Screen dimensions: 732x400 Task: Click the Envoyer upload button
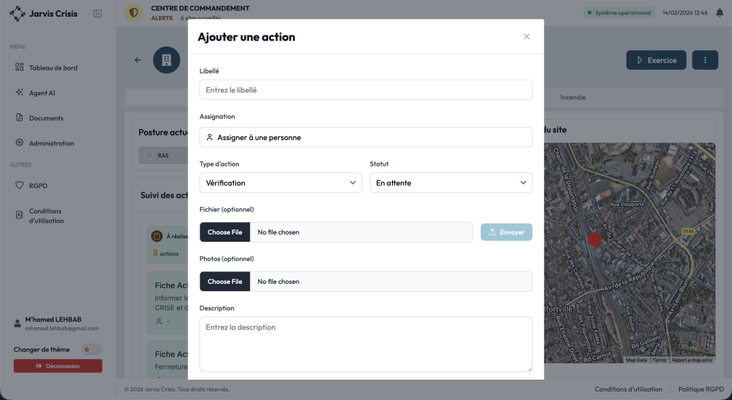[x=506, y=232]
